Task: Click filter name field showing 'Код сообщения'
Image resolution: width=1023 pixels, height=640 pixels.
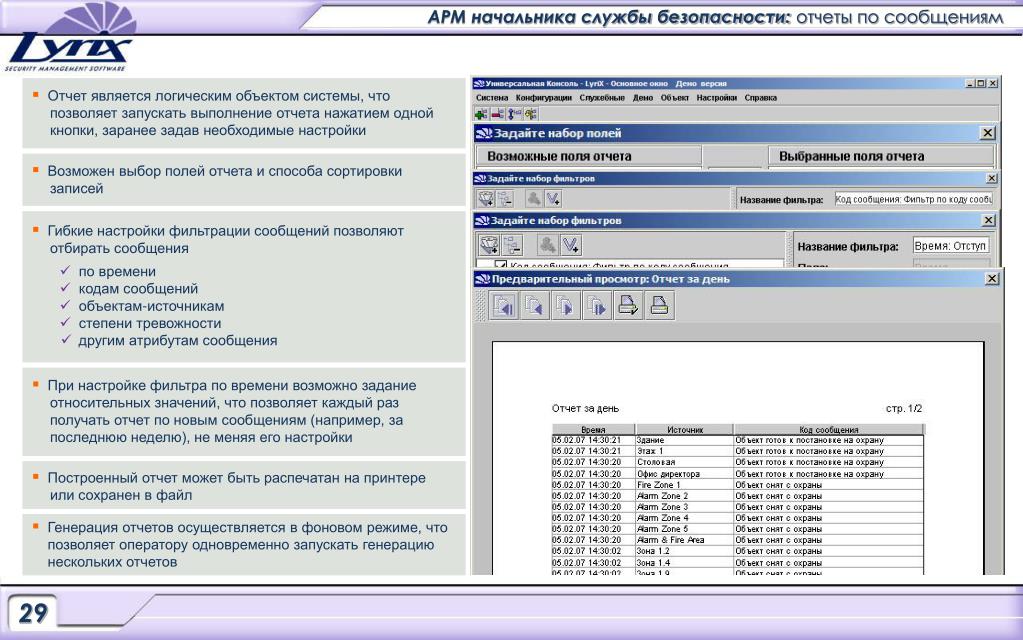Action: click(x=913, y=199)
